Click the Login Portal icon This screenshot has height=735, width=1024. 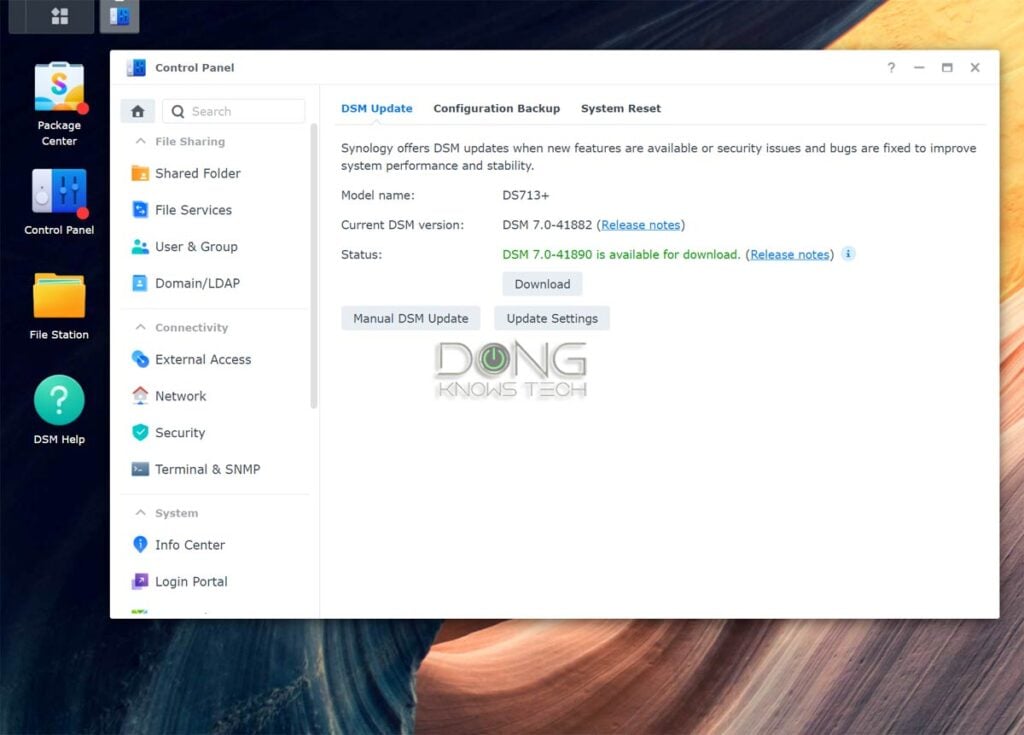(x=140, y=581)
